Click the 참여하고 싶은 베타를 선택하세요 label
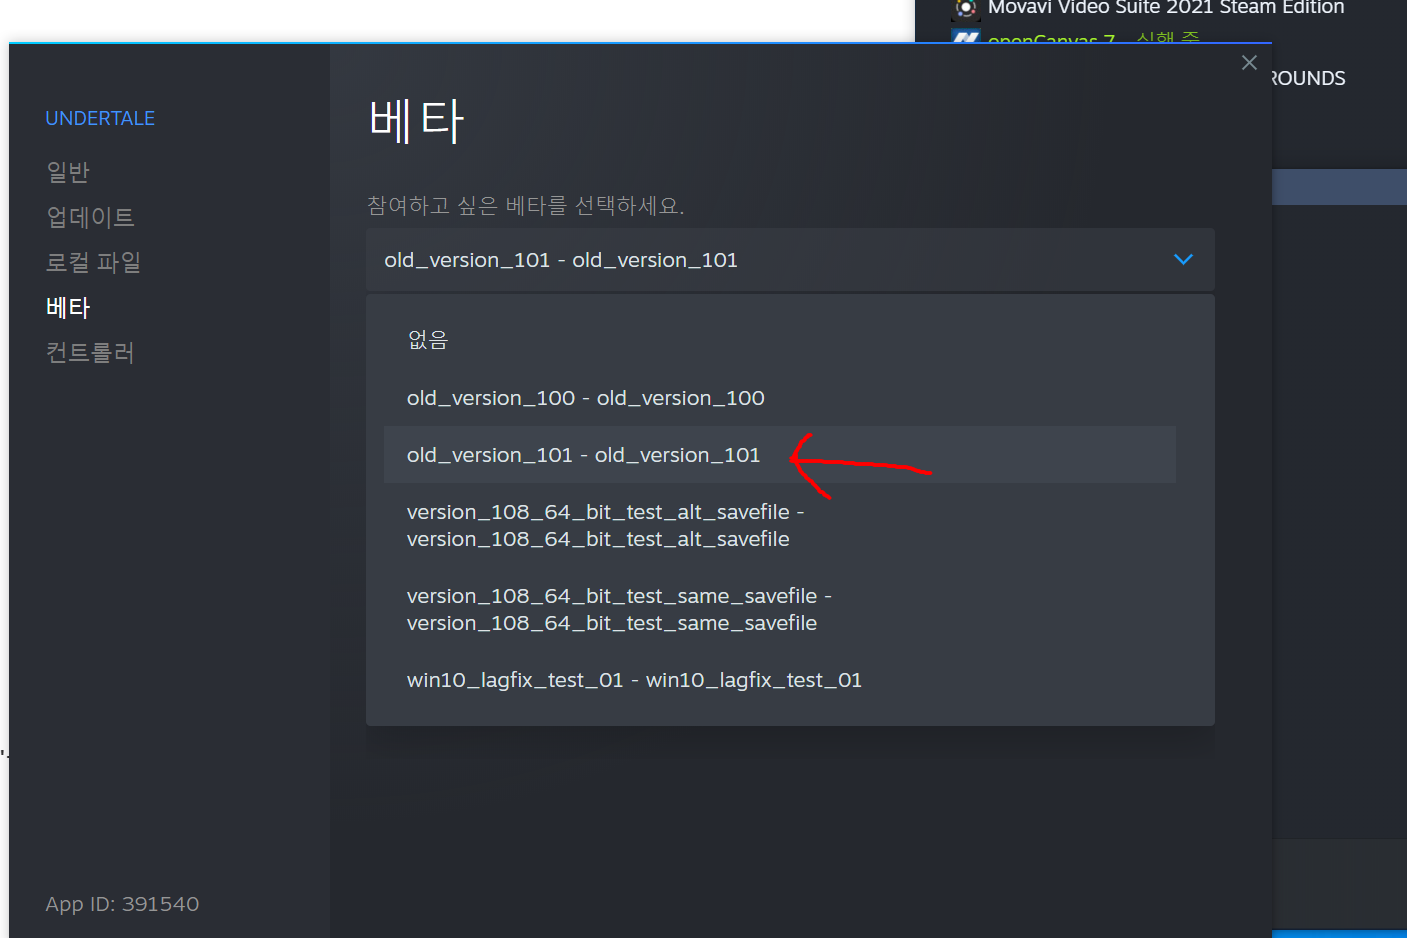This screenshot has width=1407, height=938. 525,205
